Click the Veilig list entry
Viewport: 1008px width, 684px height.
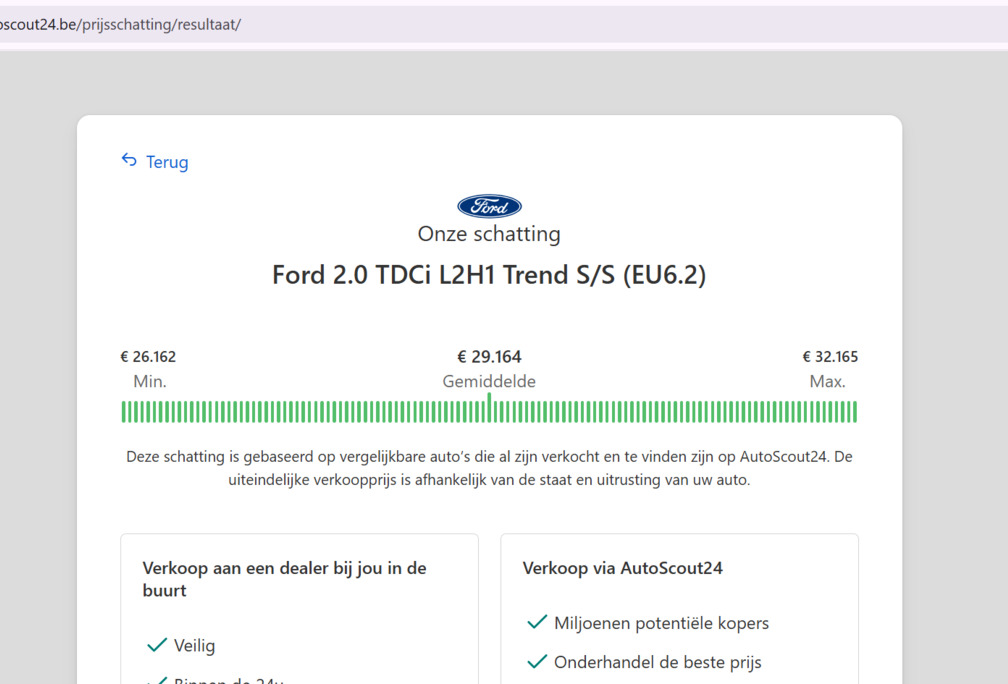tap(195, 645)
